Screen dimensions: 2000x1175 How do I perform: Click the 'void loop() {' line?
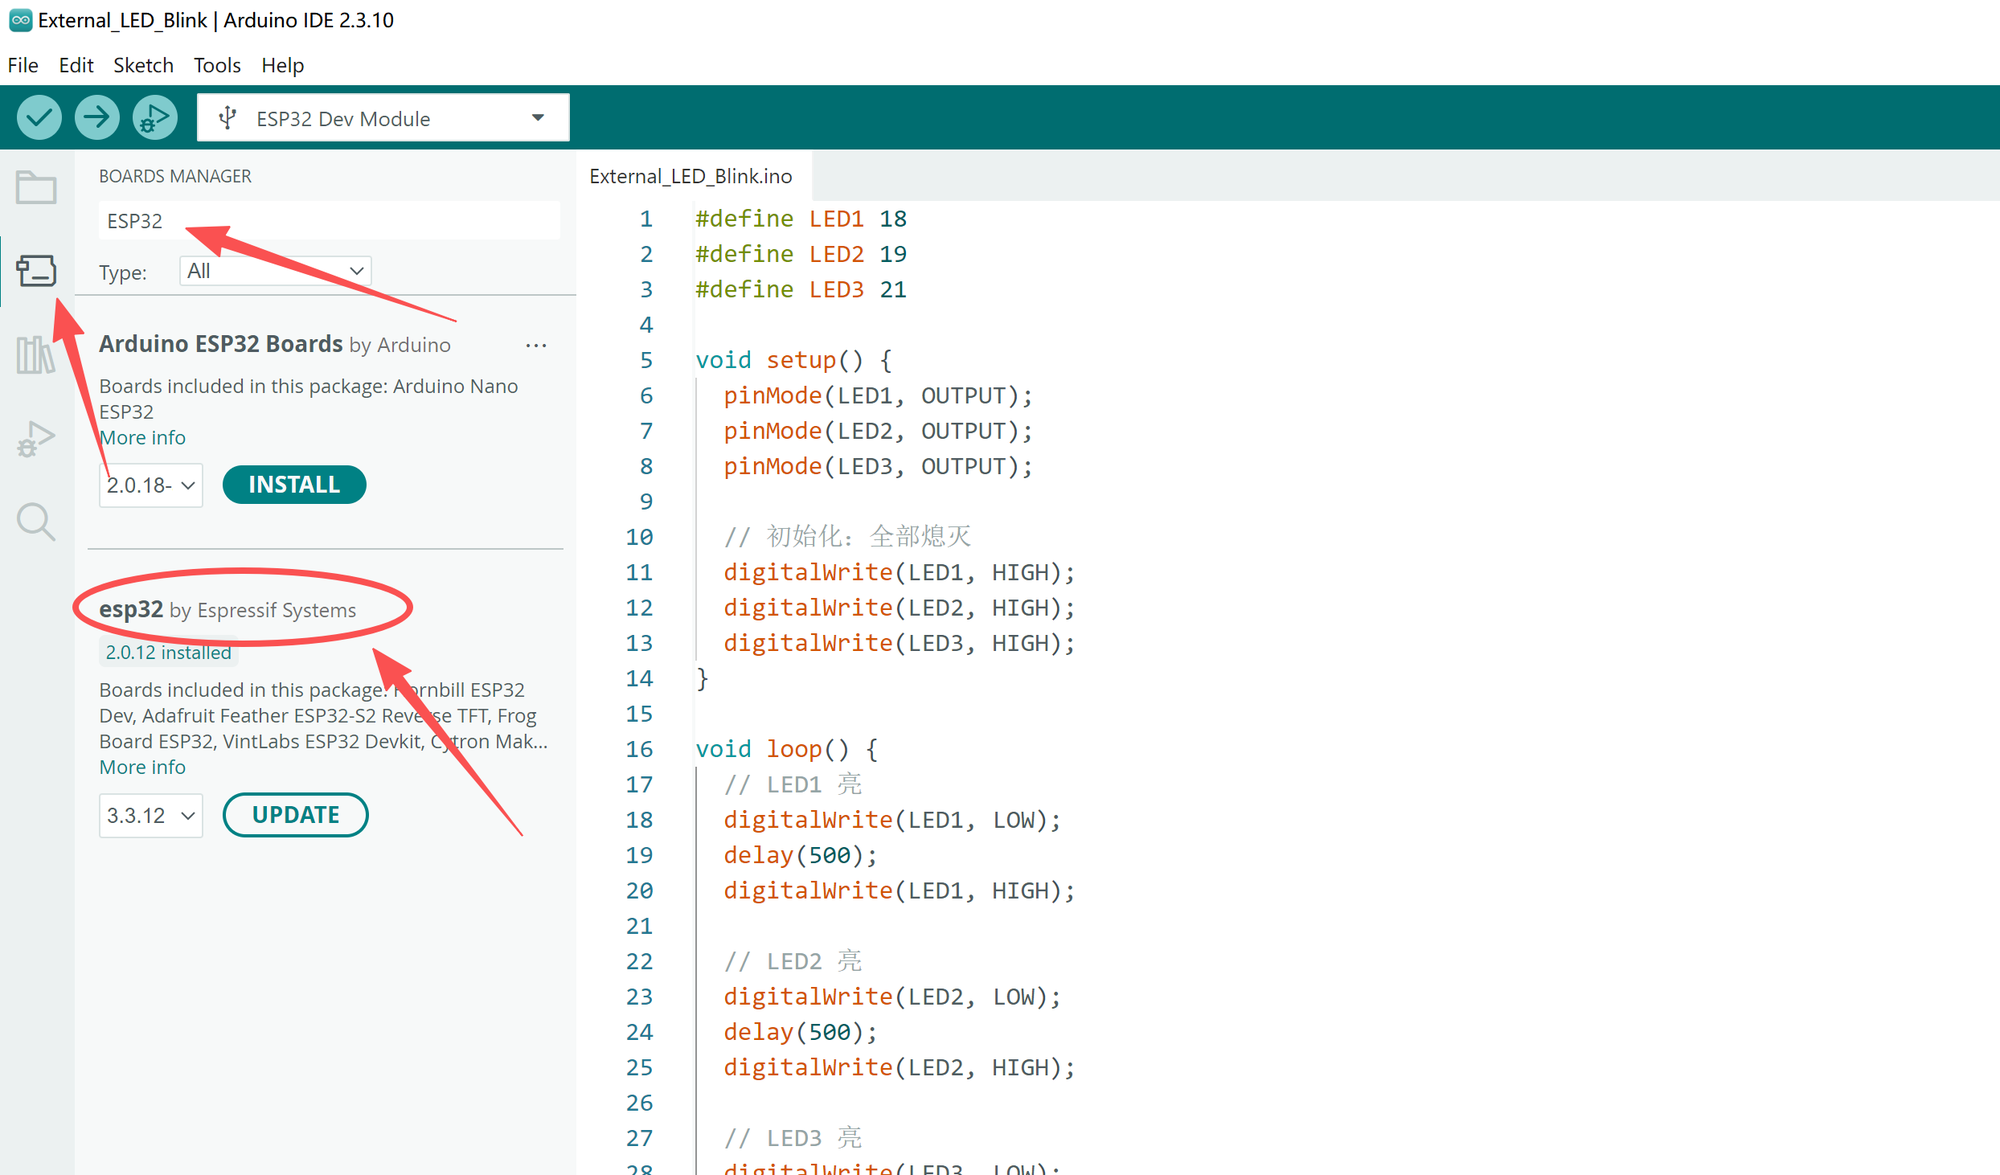point(787,749)
